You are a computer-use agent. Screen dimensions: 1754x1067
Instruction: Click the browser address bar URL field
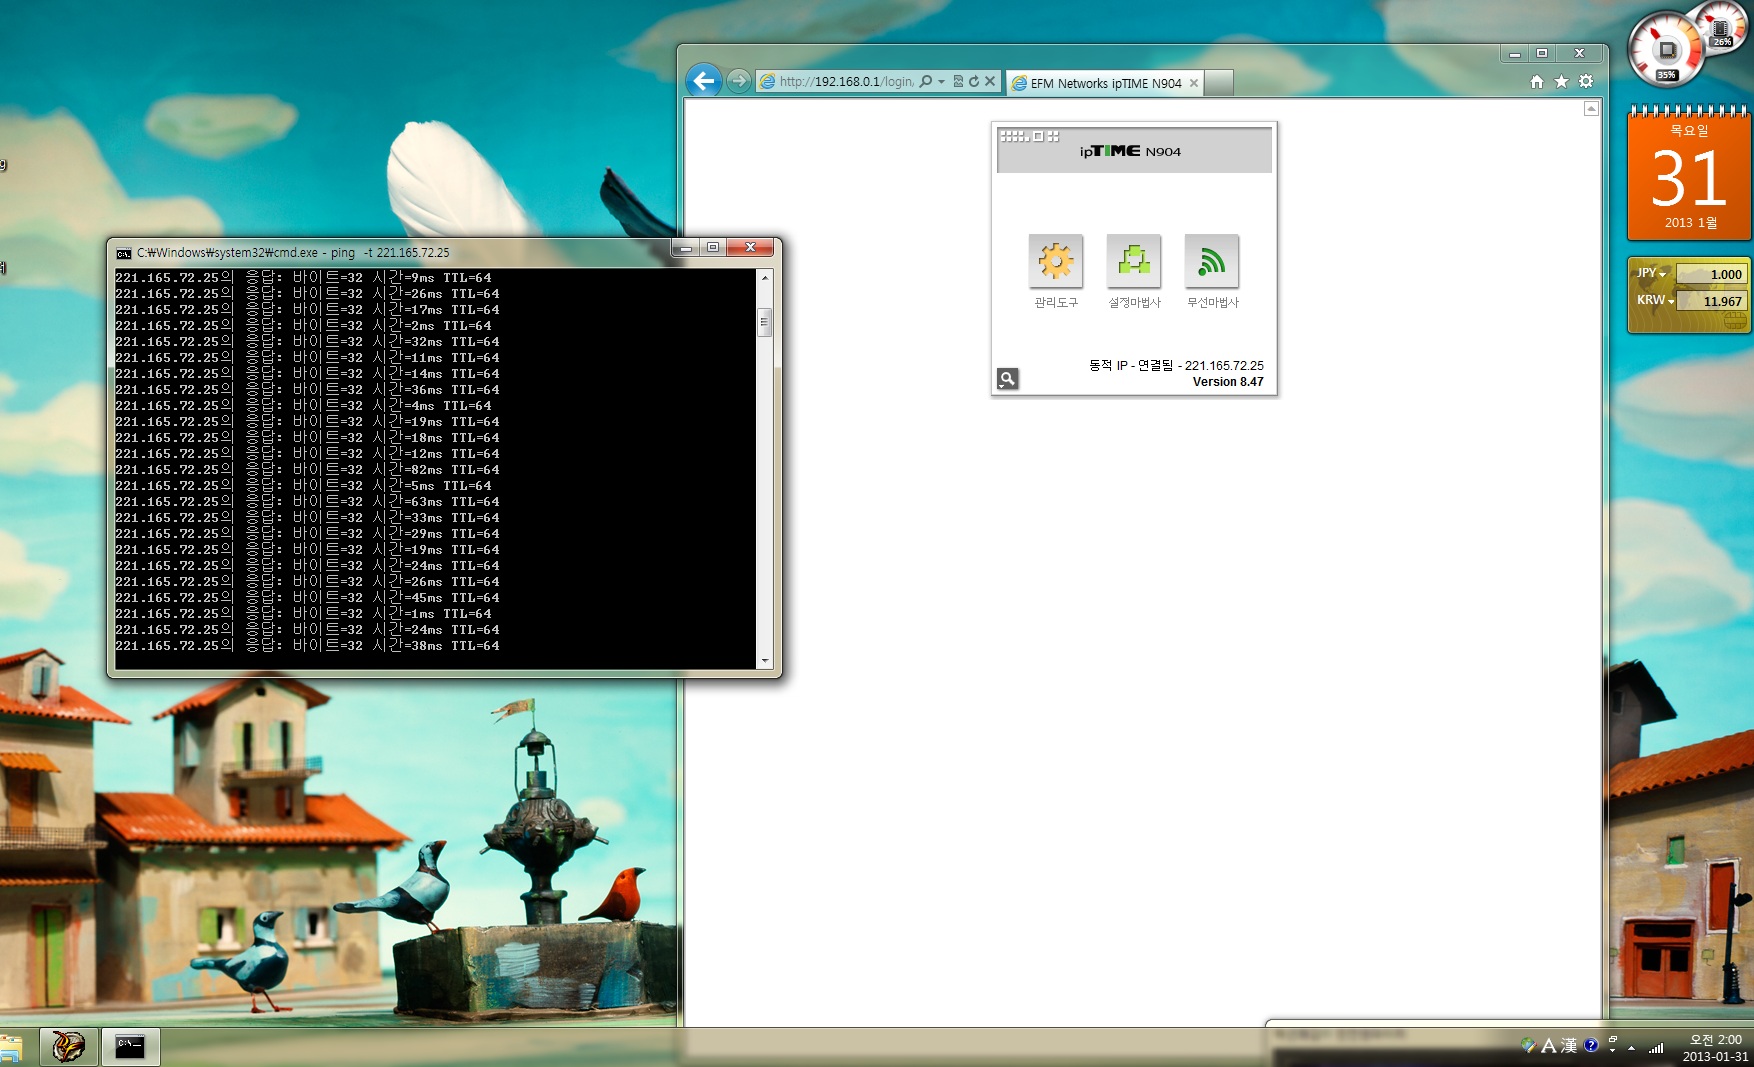(846, 82)
